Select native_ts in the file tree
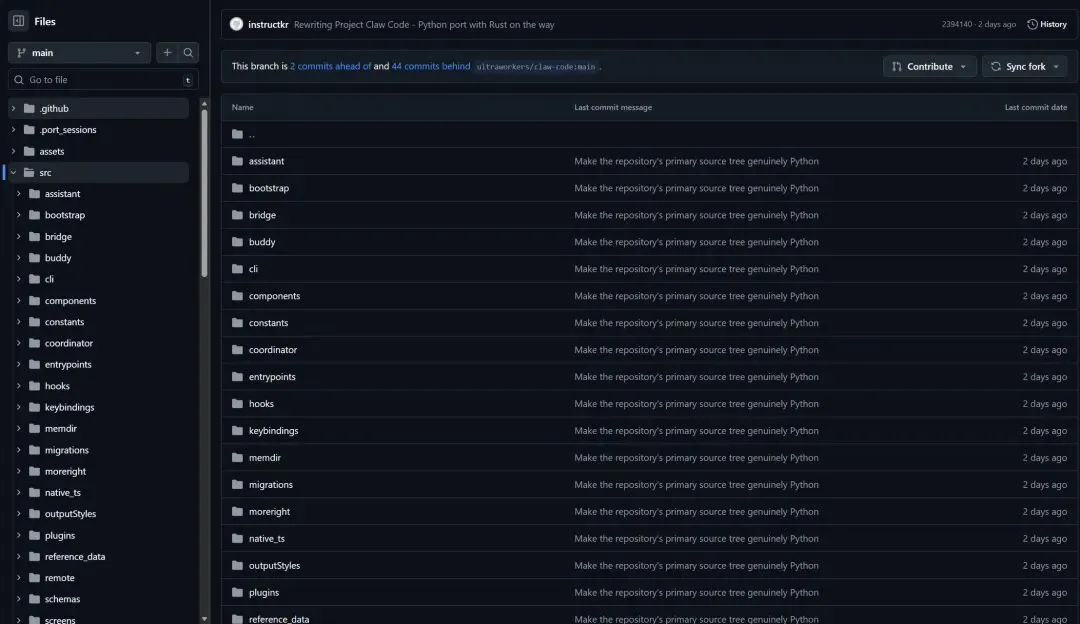 pos(63,492)
